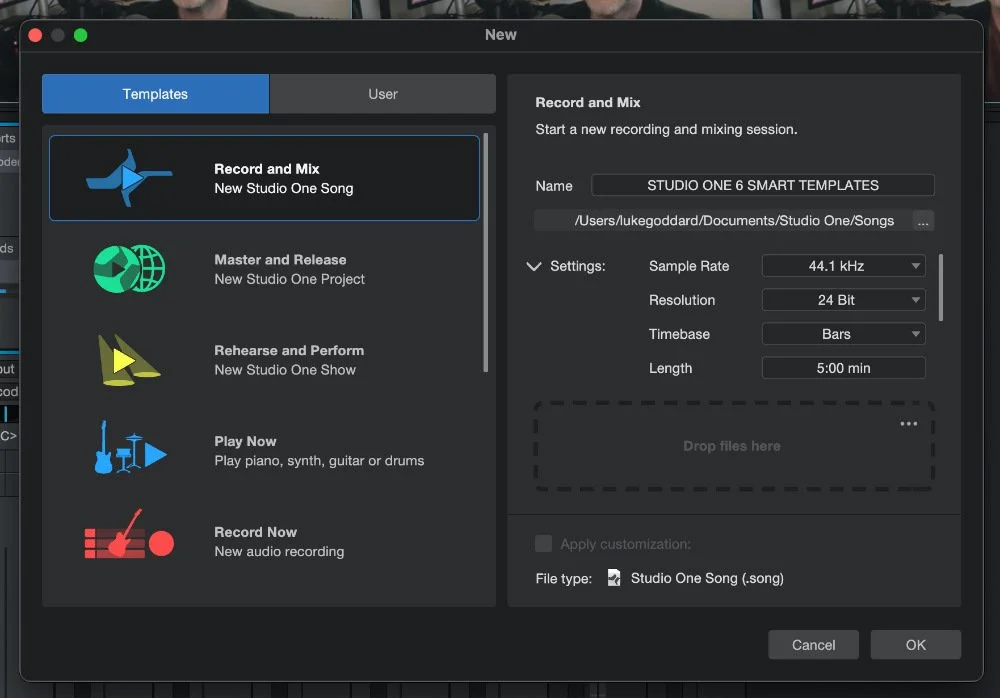Switch to the Templates tab

pyautogui.click(x=155, y=94)
